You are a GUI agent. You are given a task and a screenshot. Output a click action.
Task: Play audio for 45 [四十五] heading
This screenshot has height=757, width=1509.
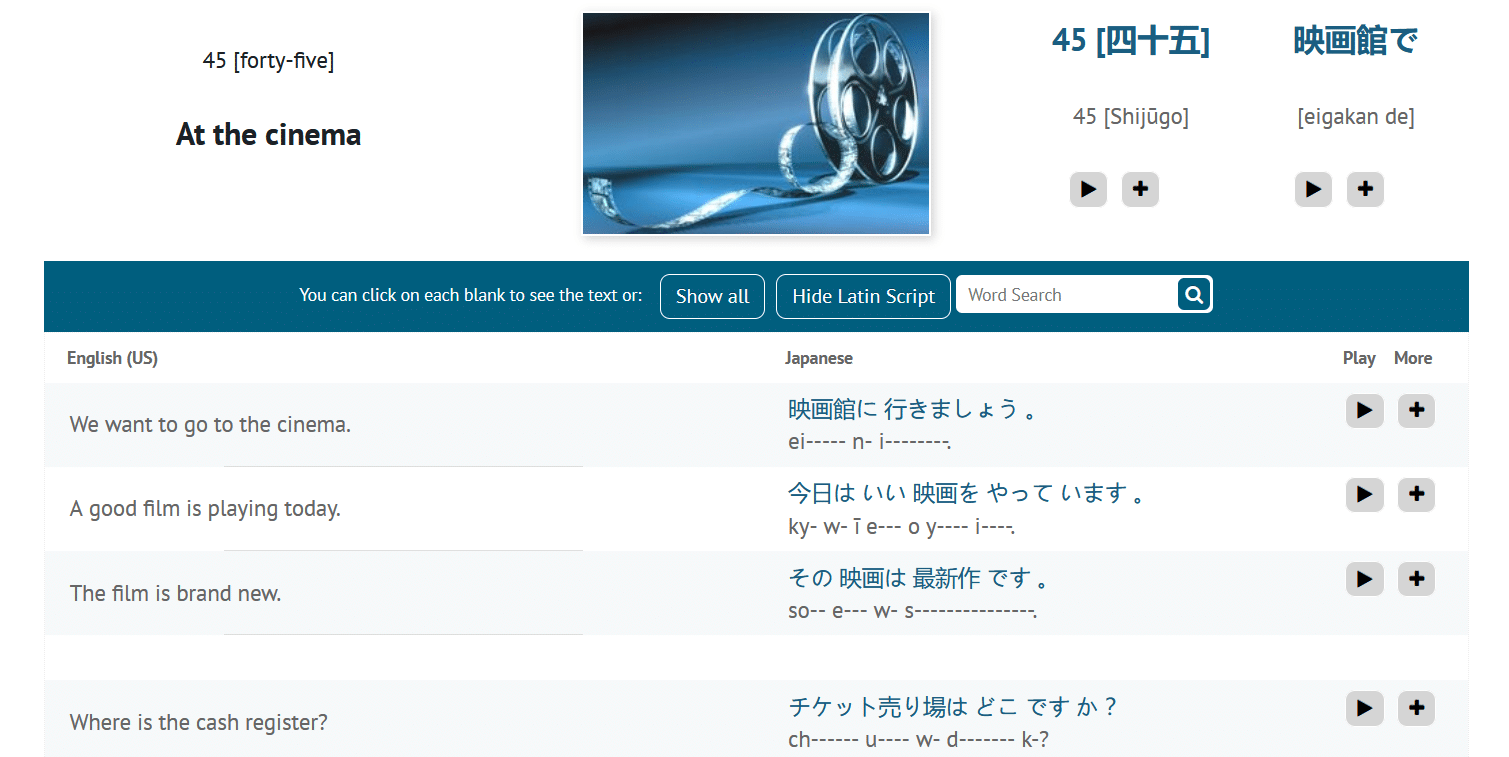point(1088,189)
